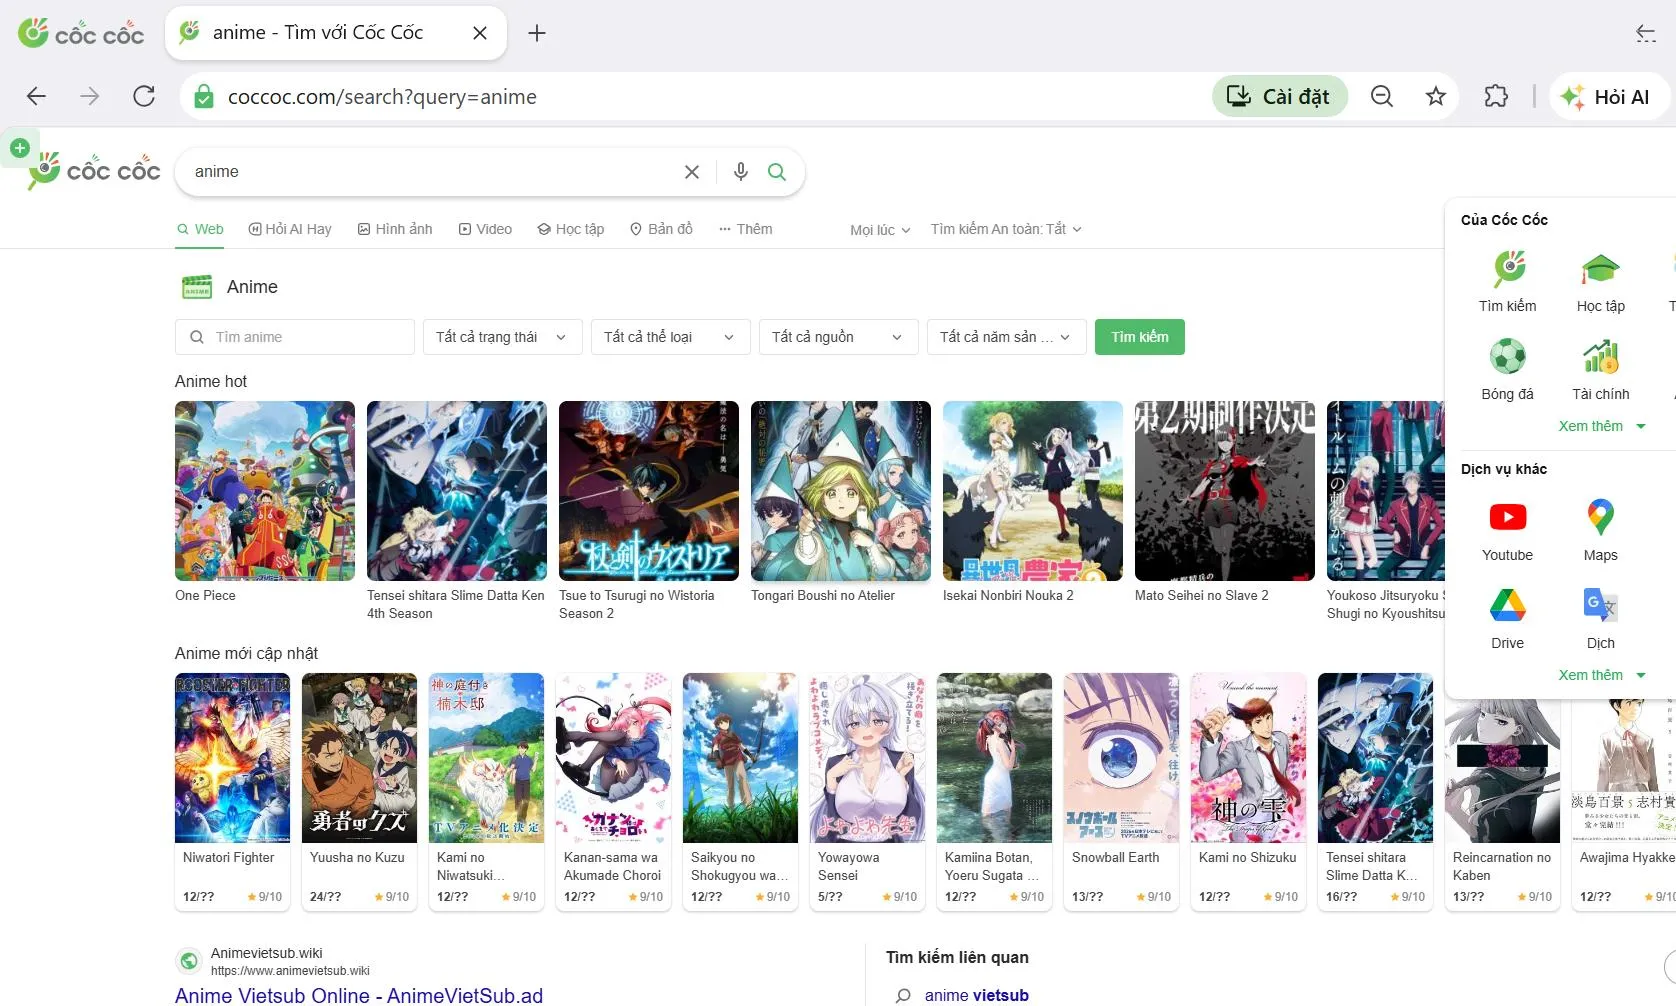Switch to the Video tab

[485, 229]
